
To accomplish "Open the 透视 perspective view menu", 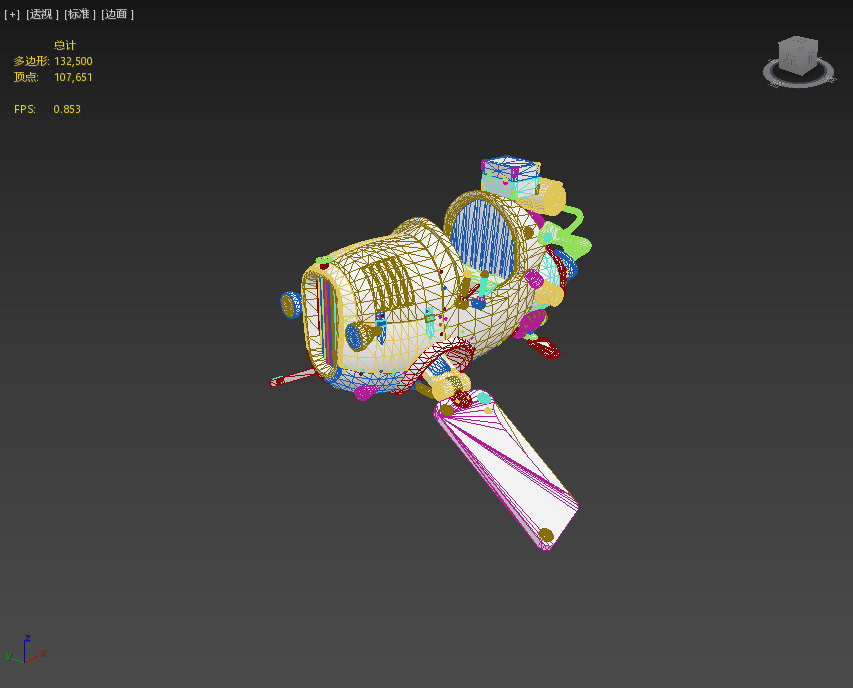I will [42, 14].
